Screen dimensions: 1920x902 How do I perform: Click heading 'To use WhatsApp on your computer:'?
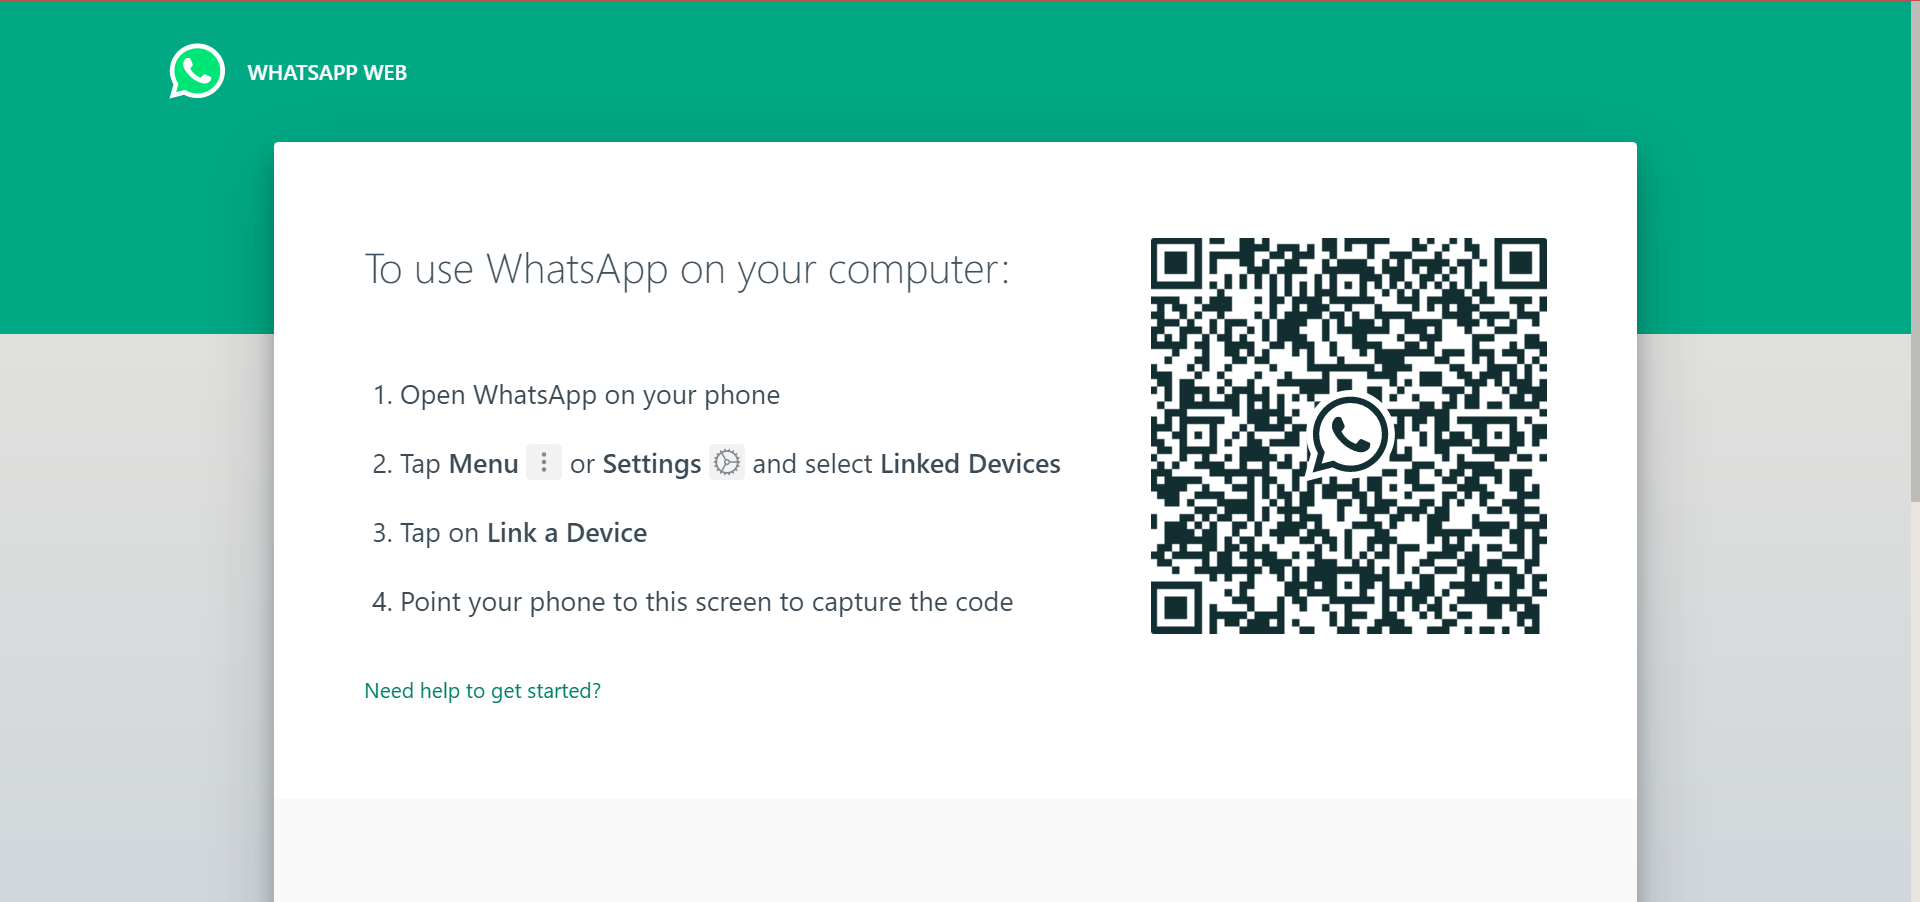[687, 270]
